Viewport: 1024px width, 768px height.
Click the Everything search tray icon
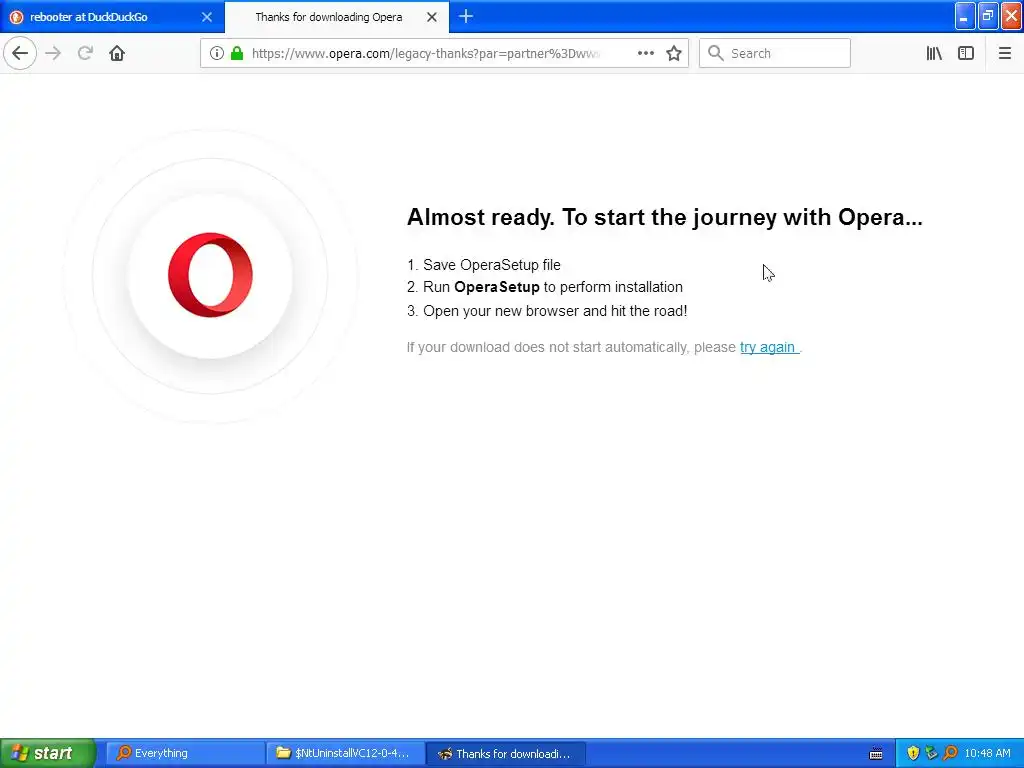[x=950, y=753]
